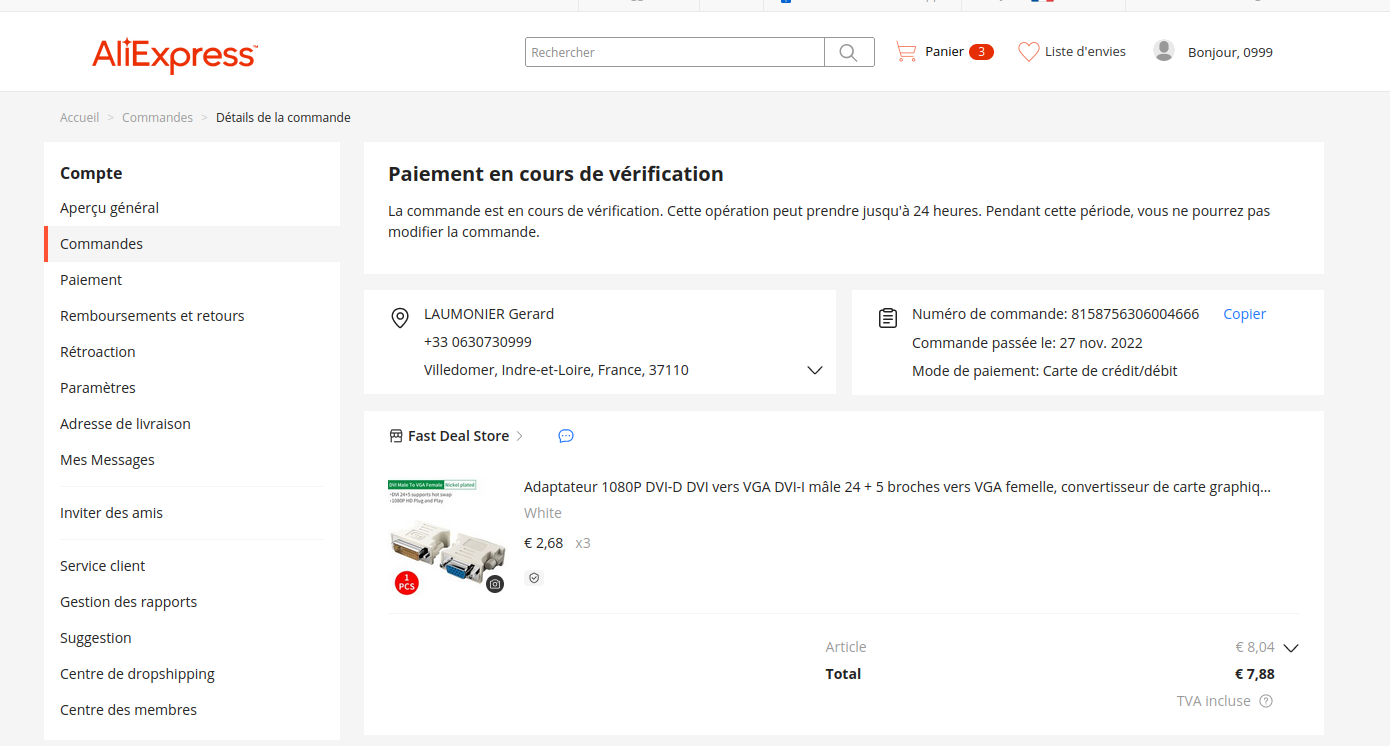Click the search magnifier icon
The width and height of the screenshot is (1390, 746).
coord(848,53)
